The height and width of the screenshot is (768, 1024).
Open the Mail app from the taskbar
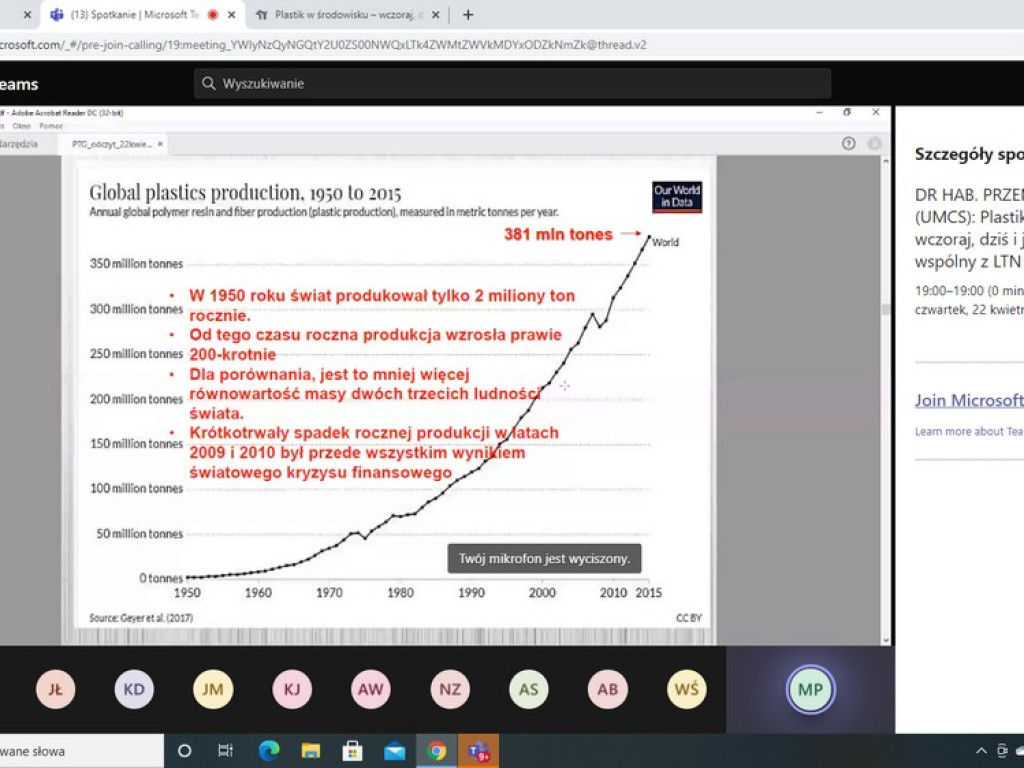(x=394, y=751)
